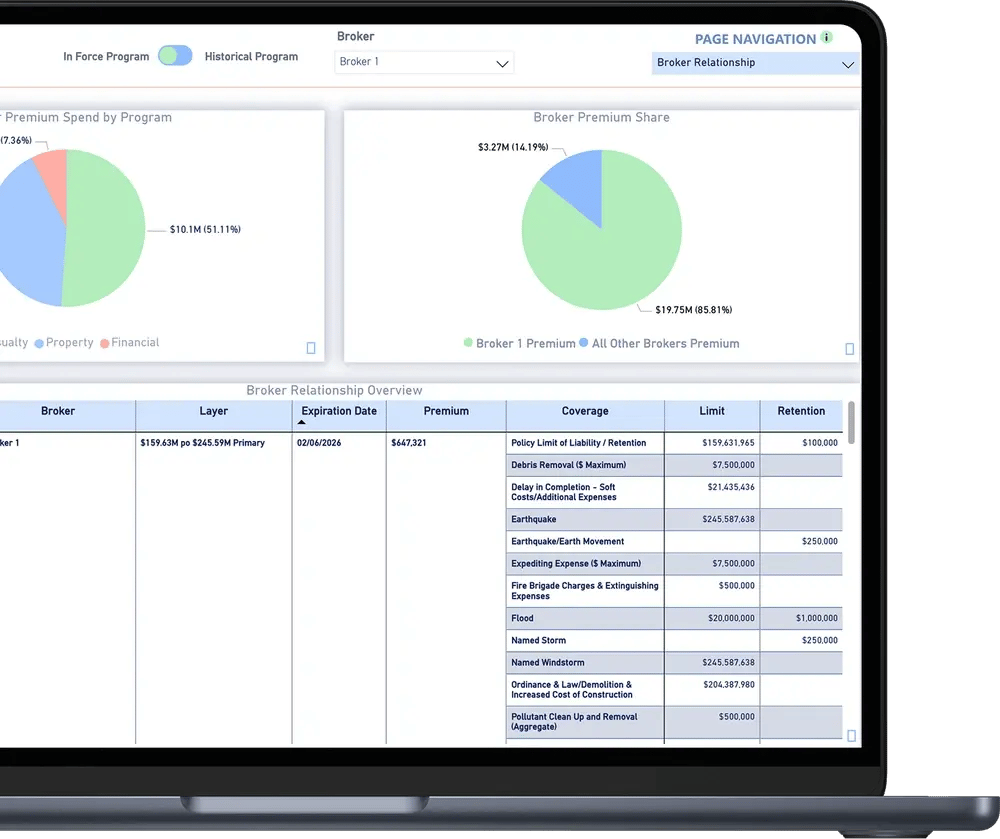
Task: Click the pink Financial legend dot
Action: tap(103, 343)
